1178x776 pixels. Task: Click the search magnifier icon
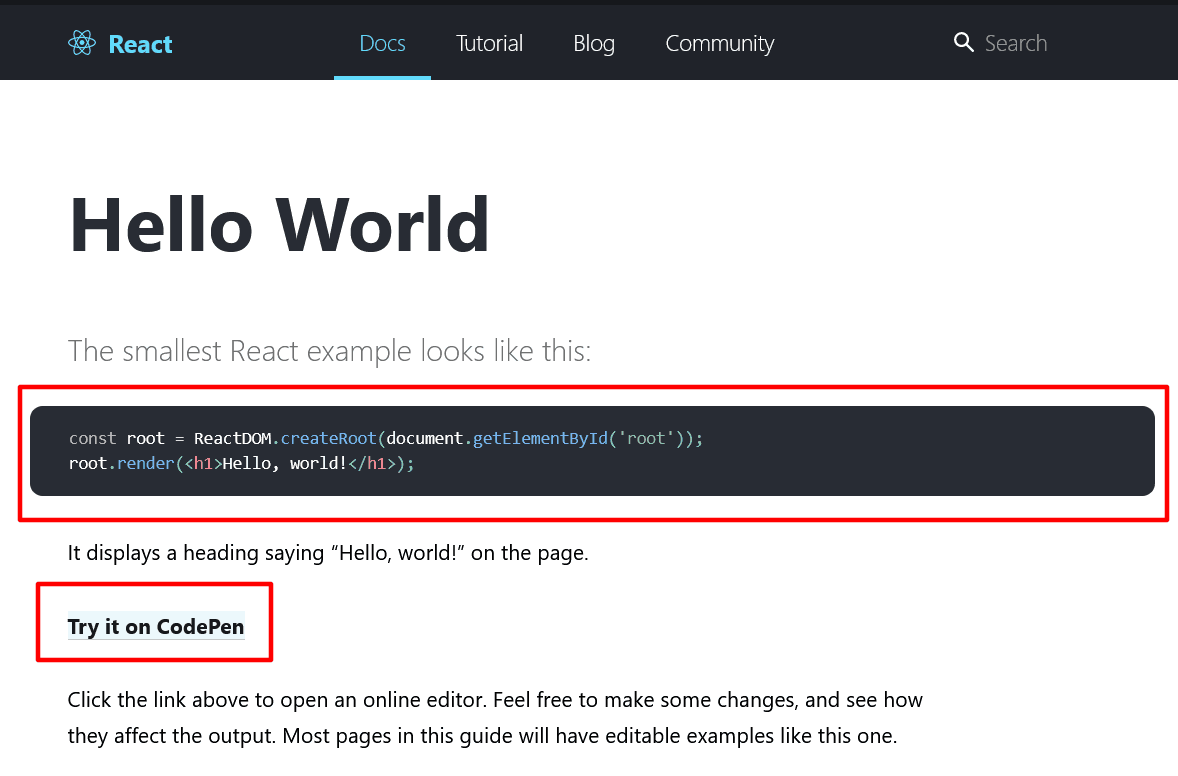coord(963,42)
